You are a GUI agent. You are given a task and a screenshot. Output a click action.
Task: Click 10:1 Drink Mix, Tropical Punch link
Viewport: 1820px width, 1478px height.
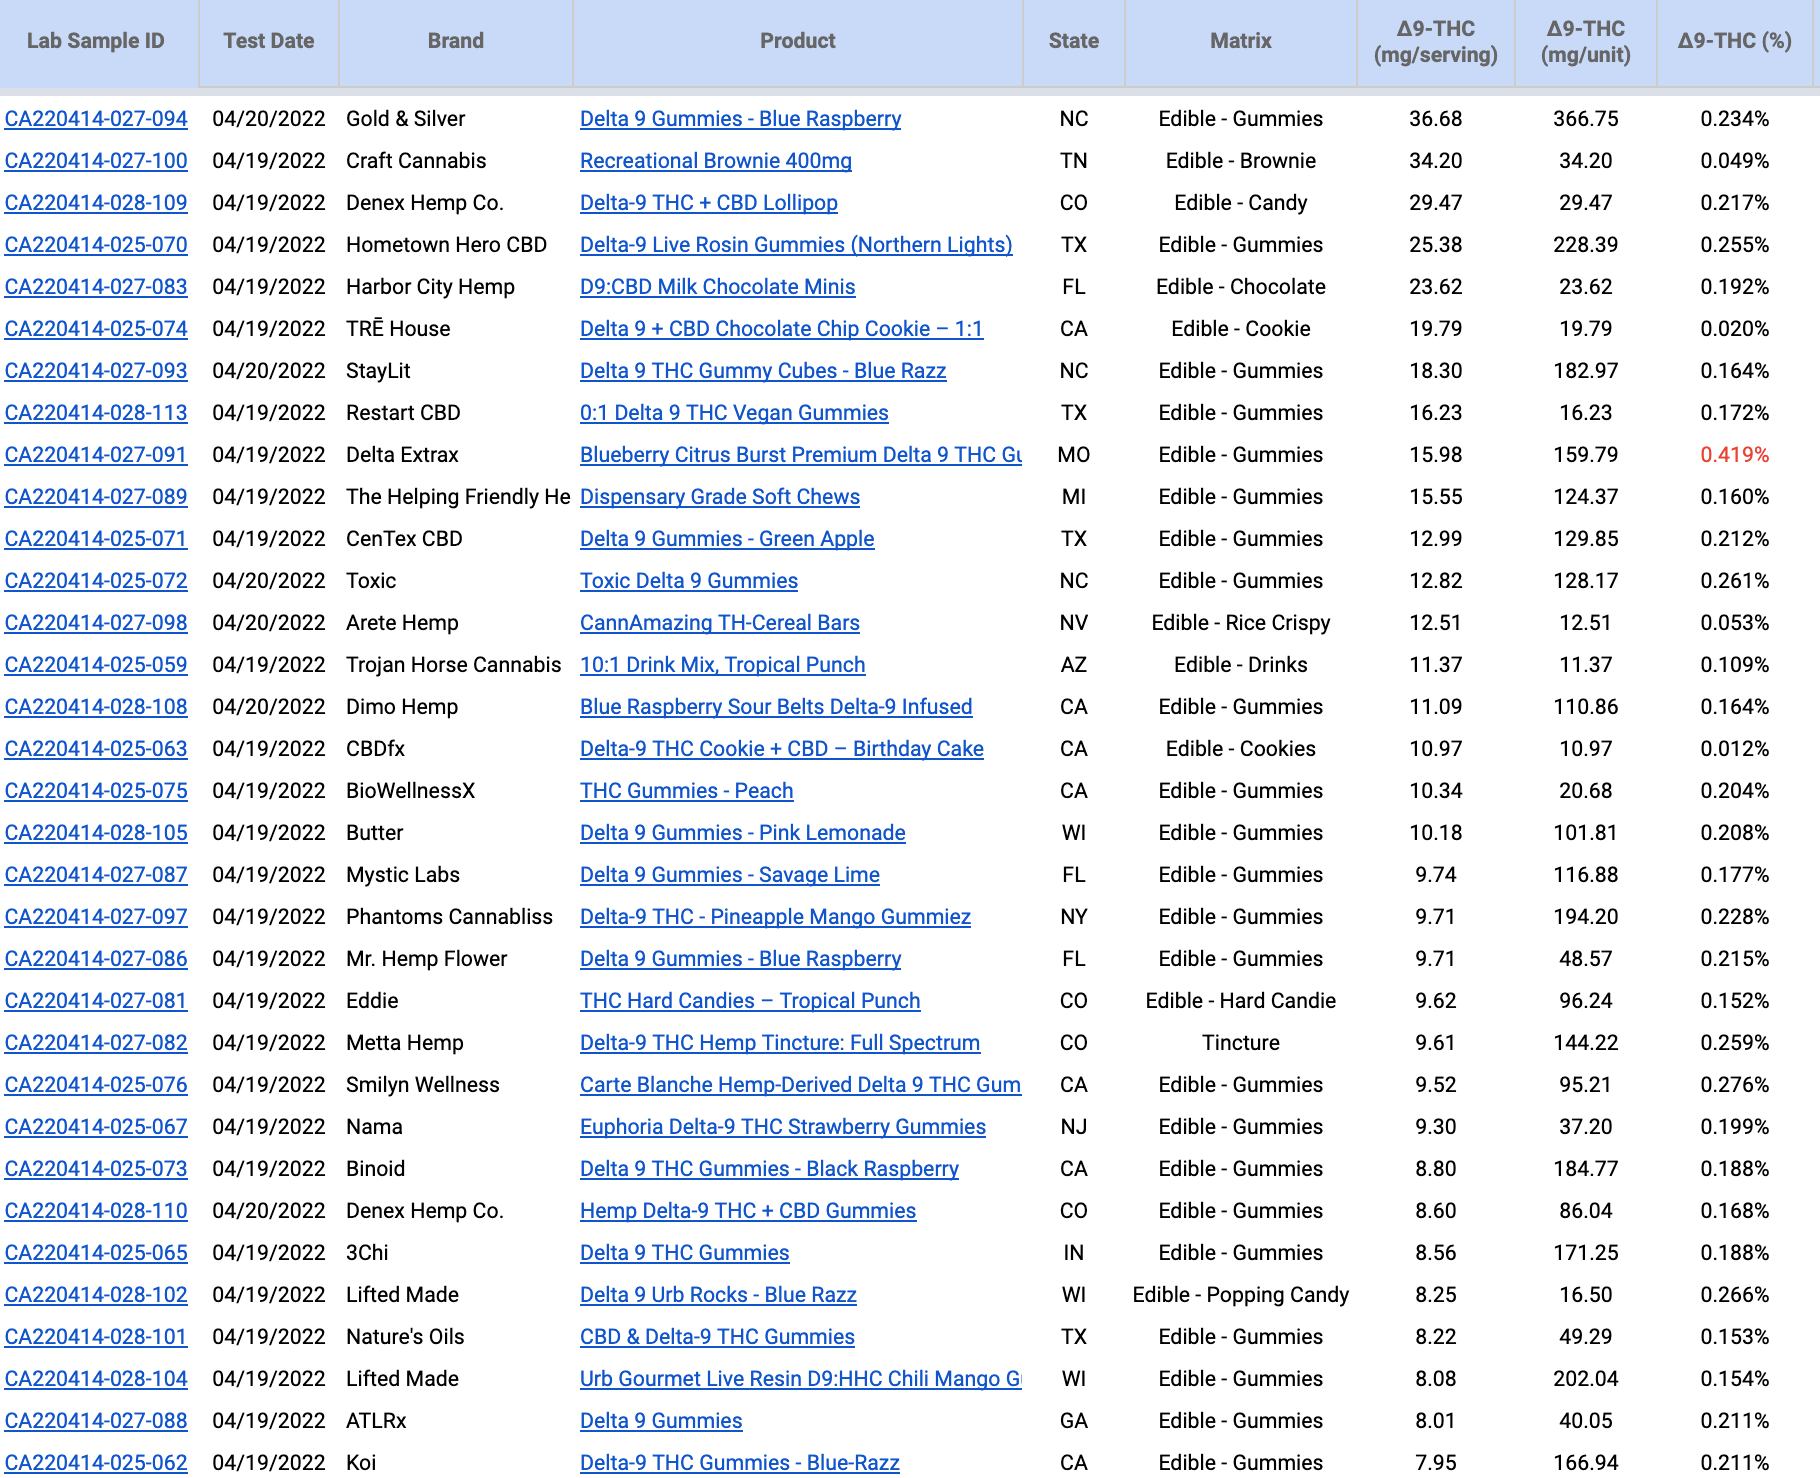[x=722, y=665]
